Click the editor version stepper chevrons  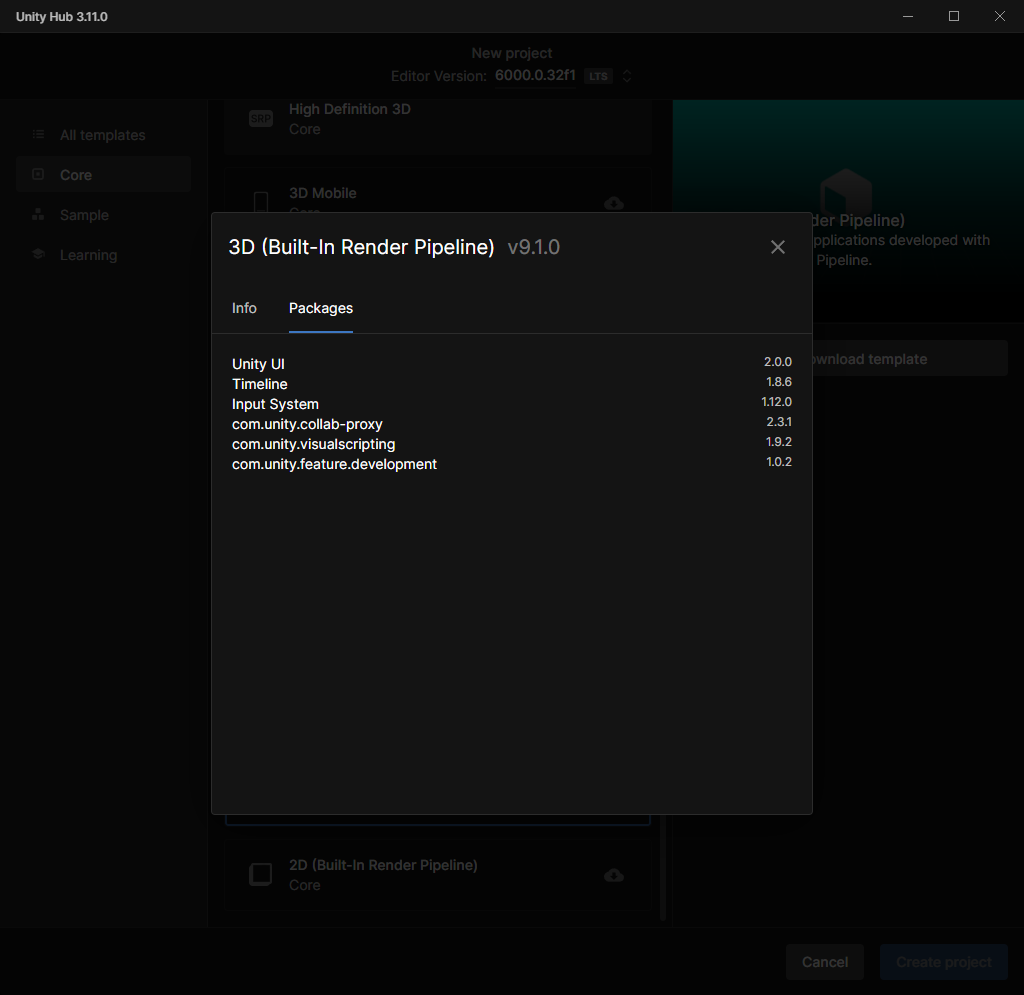(x=627, y=75)
